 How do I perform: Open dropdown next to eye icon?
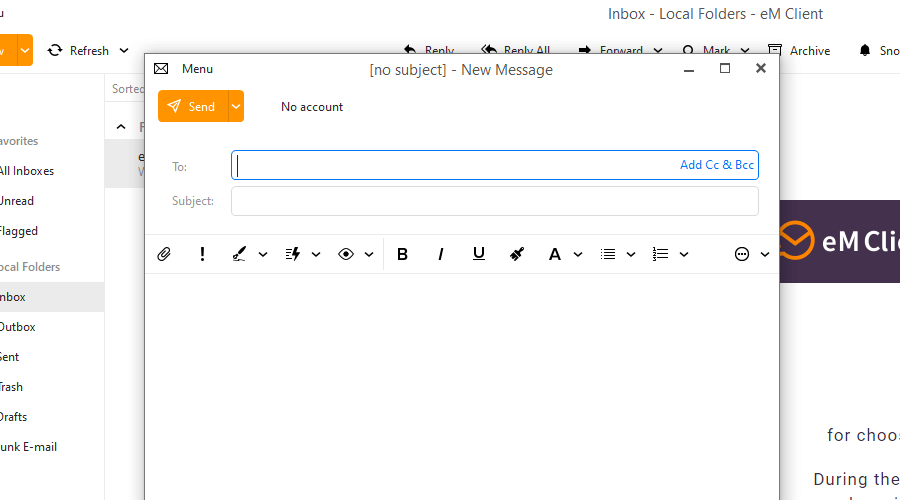369,254
